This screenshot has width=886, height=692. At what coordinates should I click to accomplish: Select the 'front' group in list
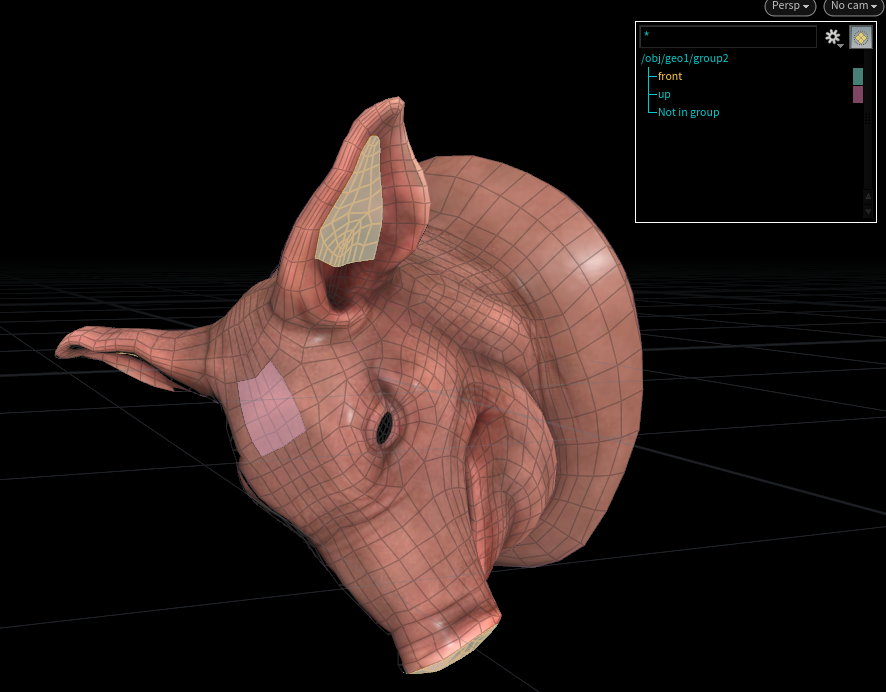670,76
